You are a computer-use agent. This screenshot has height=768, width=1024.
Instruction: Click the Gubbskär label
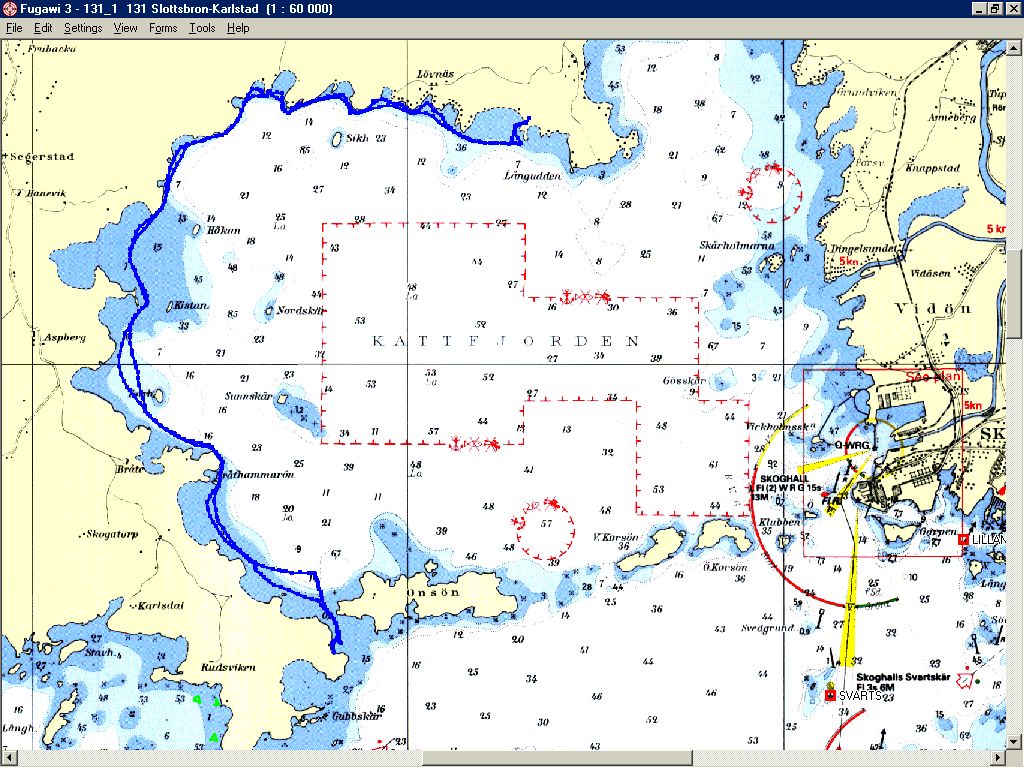tap(355, 716)
